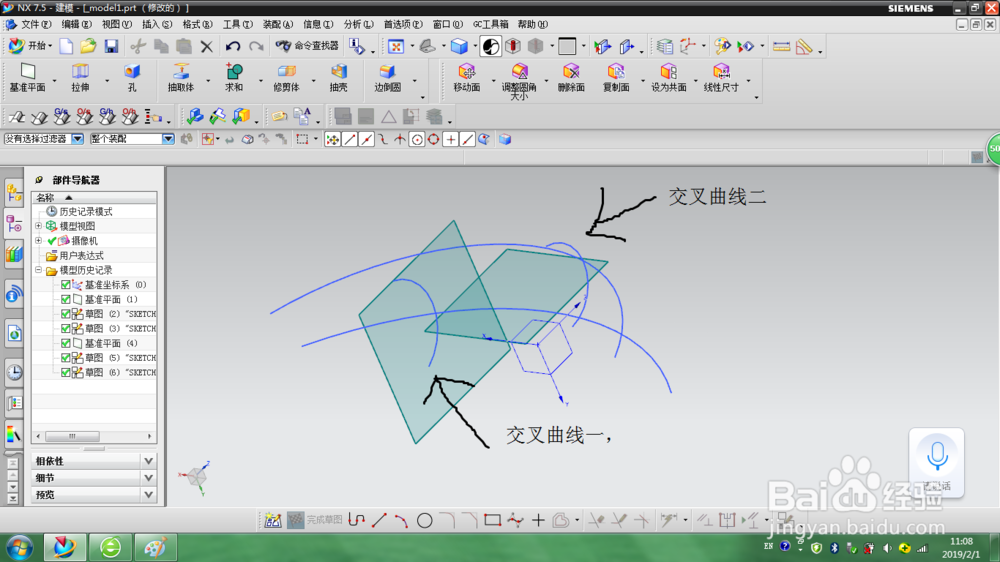The width and height of the screenshot is (1000, 562).
Task: Click the volume icon in system tray
Action: [x=887, y=548]
